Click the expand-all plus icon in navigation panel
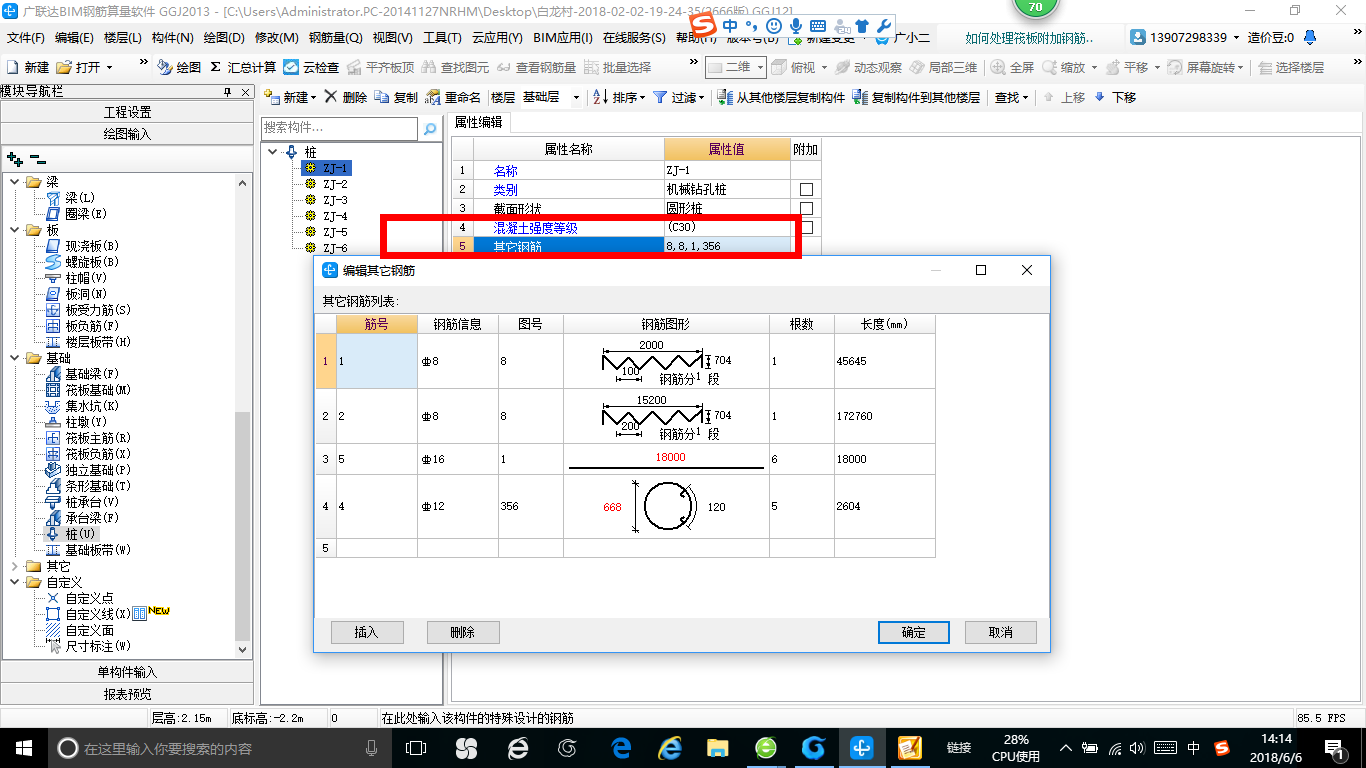The height and width of the screenshot is (768, 1366). point(14,159)
